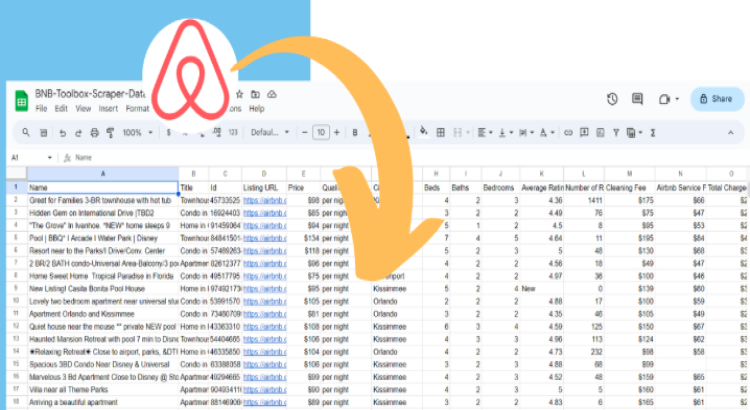750x410 pixels.
Task: Select cell 'Villa near all Theme Parks'
Action: point(102,389)
